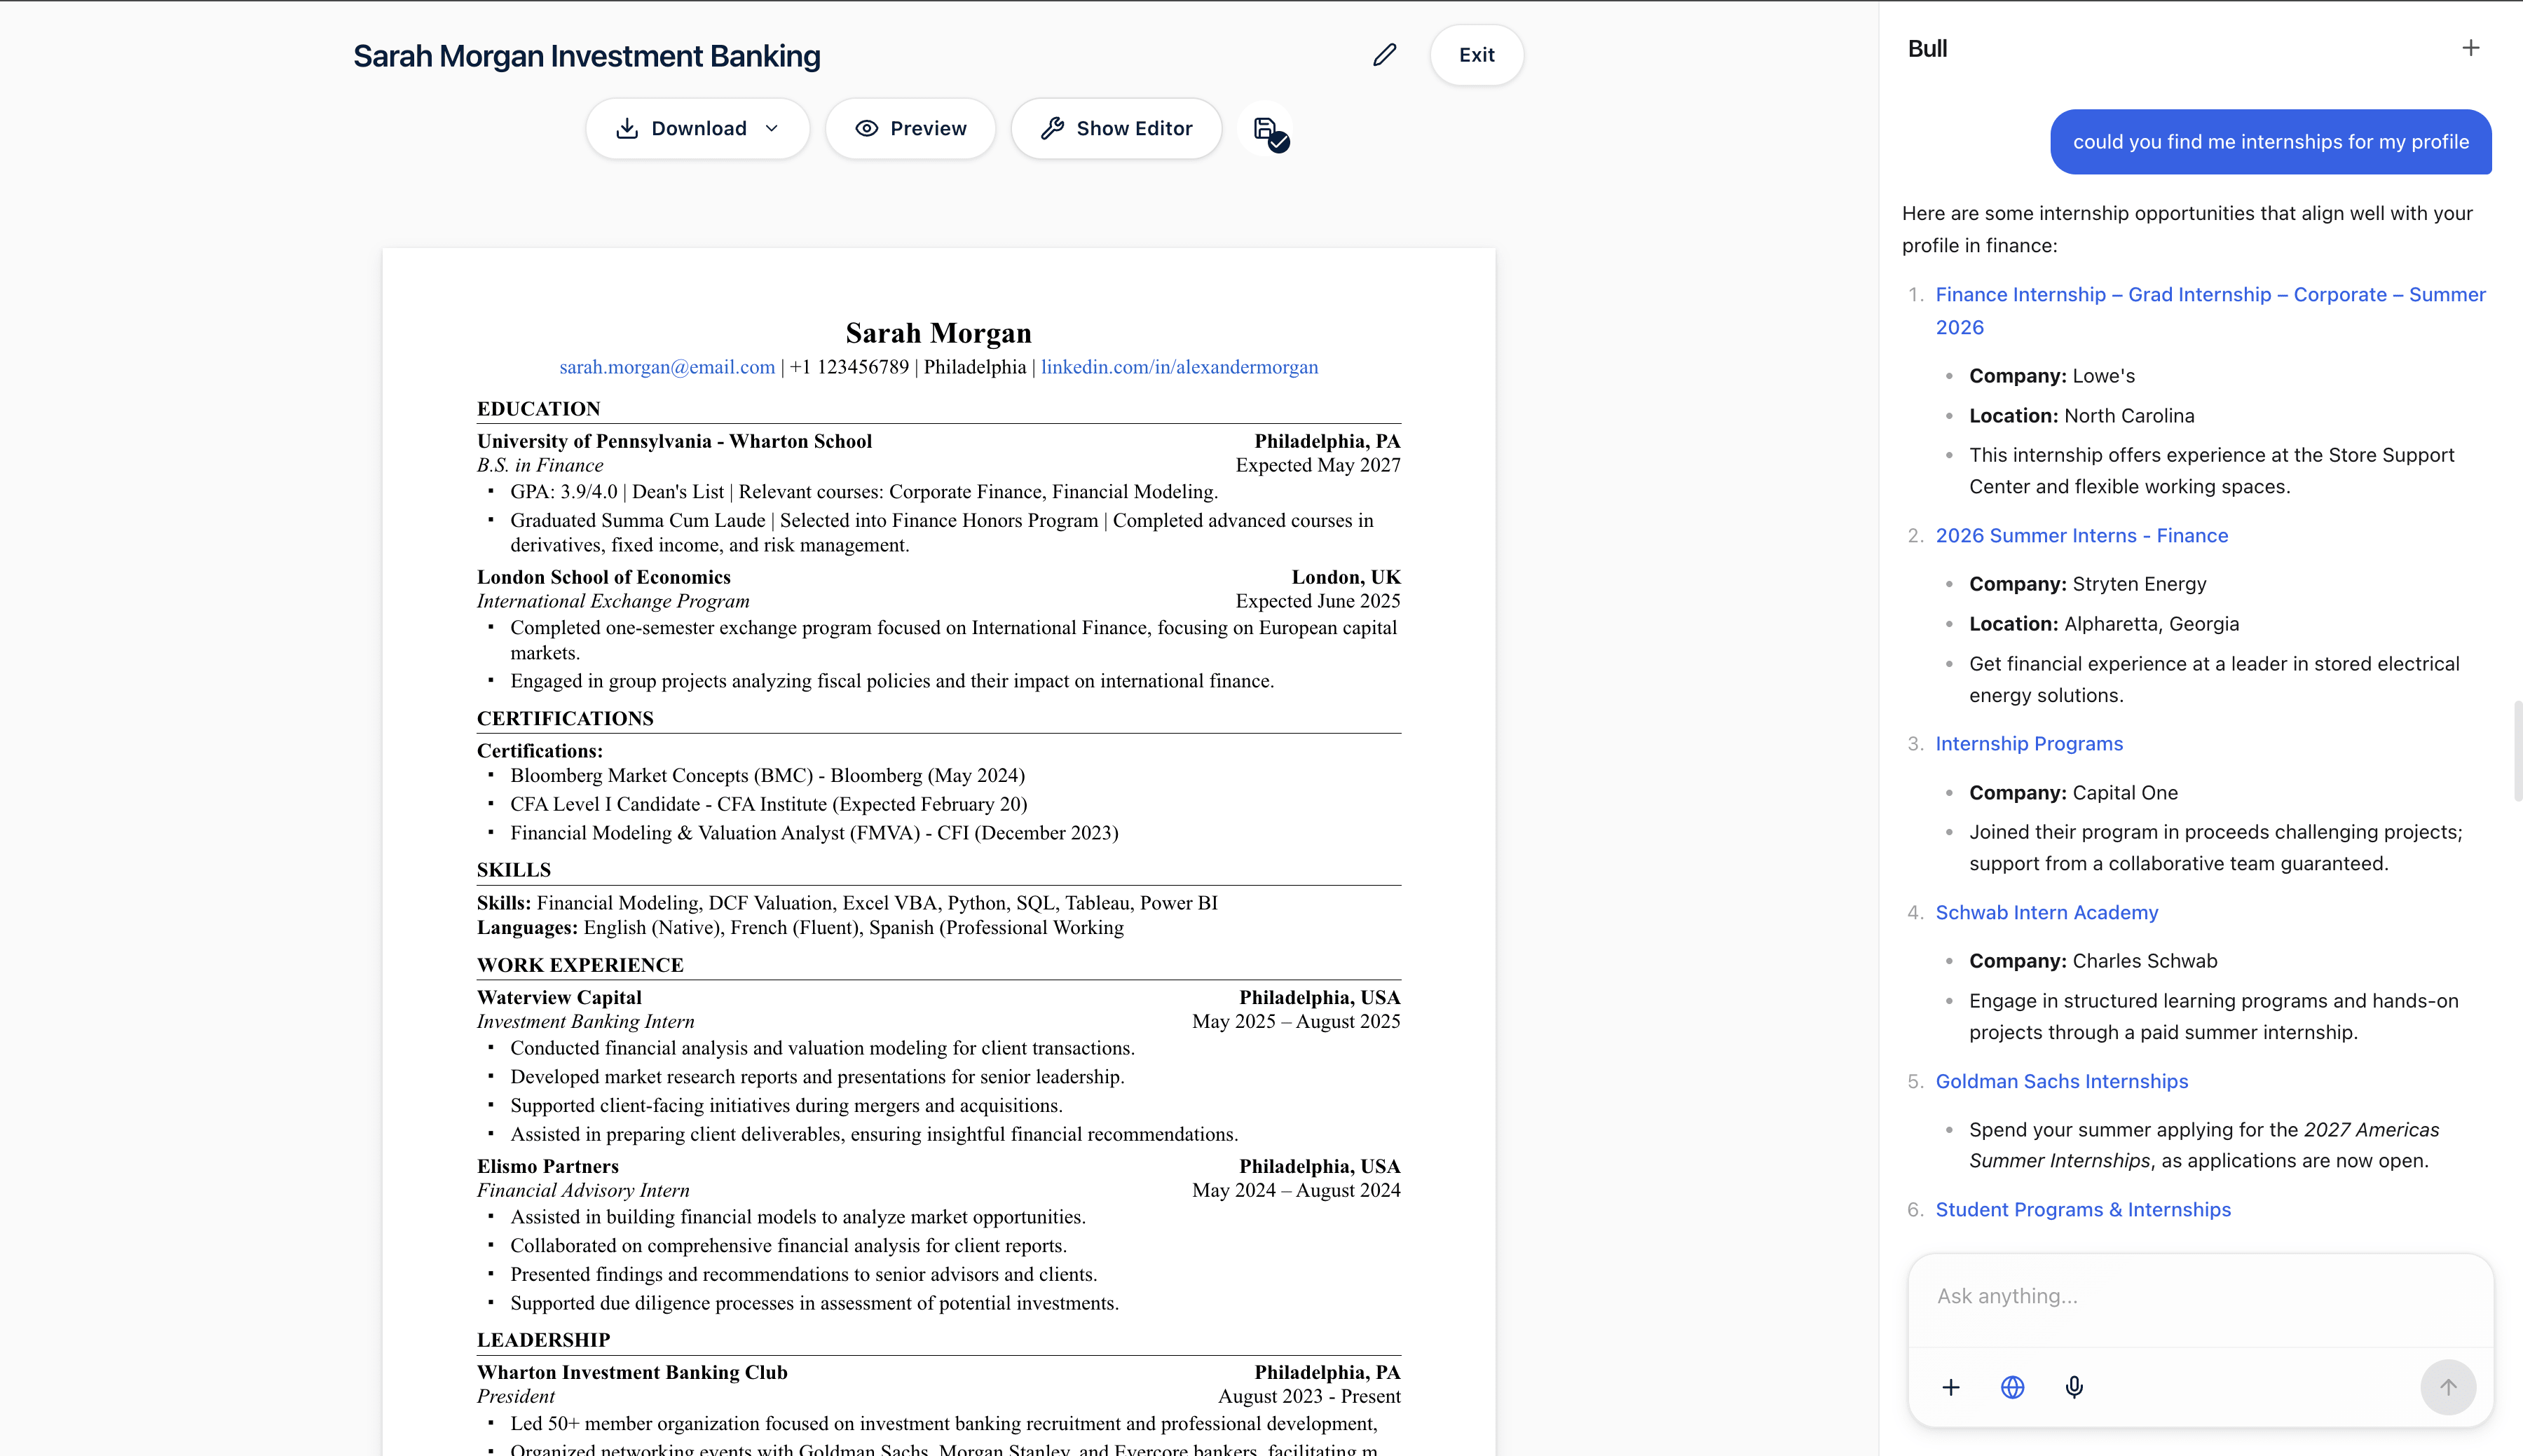Image resolution: width=2523 pixels, height=1456 pixels.
Task: Start a new chat with plus icon
Action: (2470, 48)
